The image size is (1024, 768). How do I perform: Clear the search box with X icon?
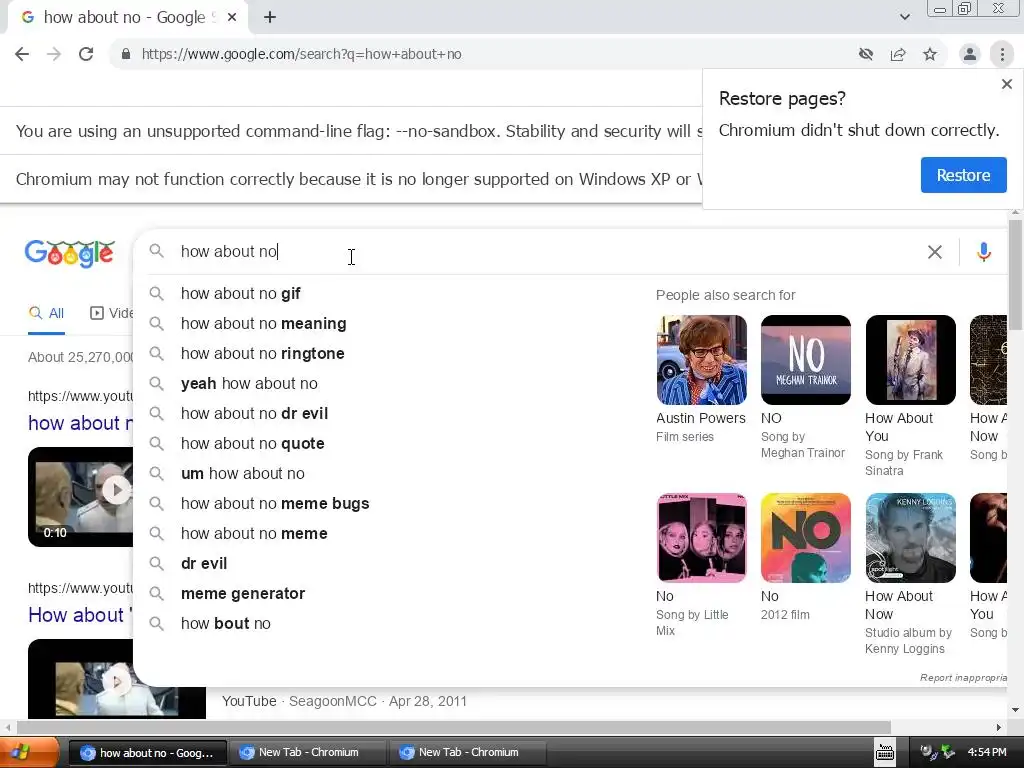pyautogui.click(x=935, y=251)
